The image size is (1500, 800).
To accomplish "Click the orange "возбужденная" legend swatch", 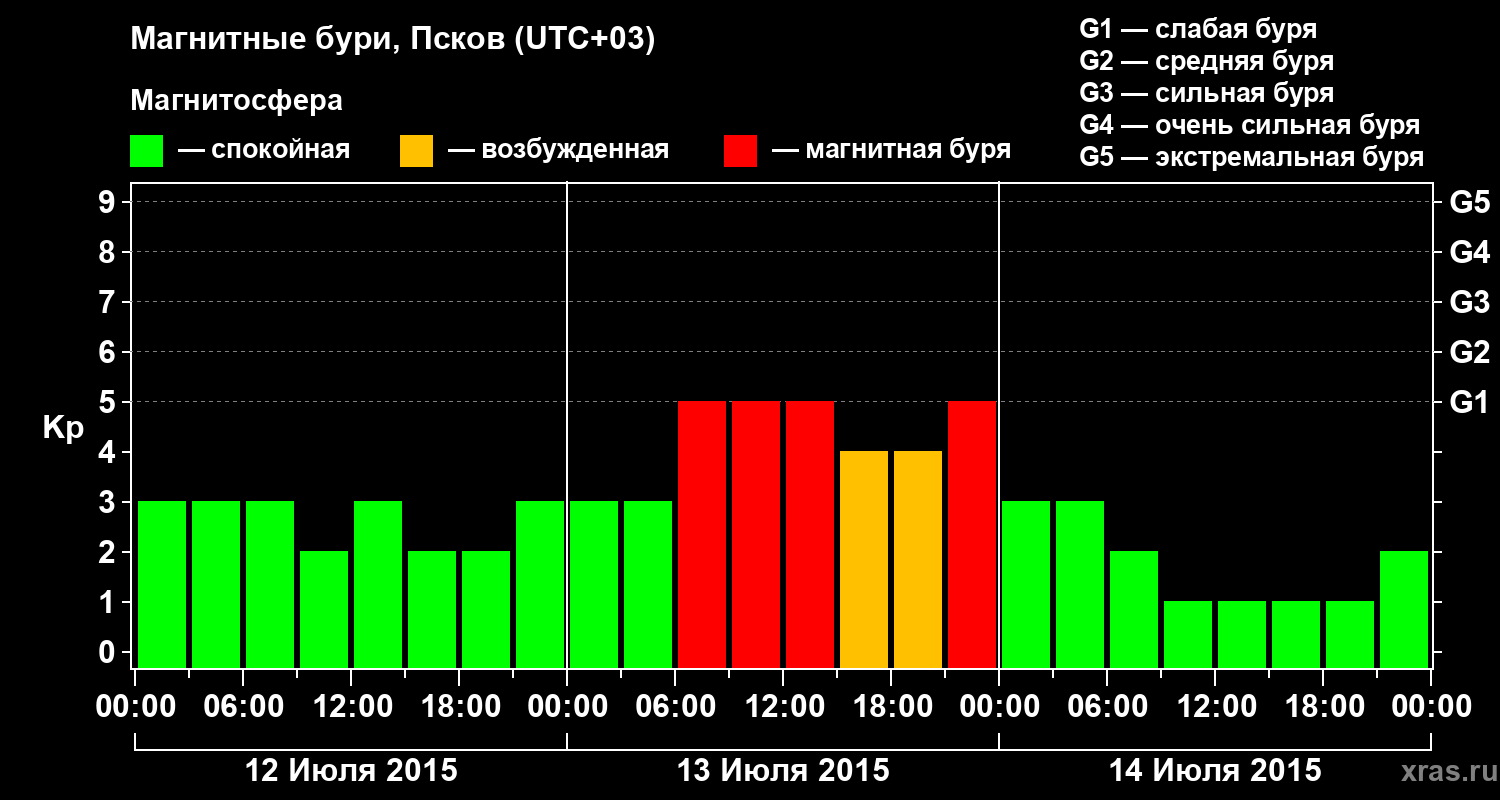I will coord(416,151).
